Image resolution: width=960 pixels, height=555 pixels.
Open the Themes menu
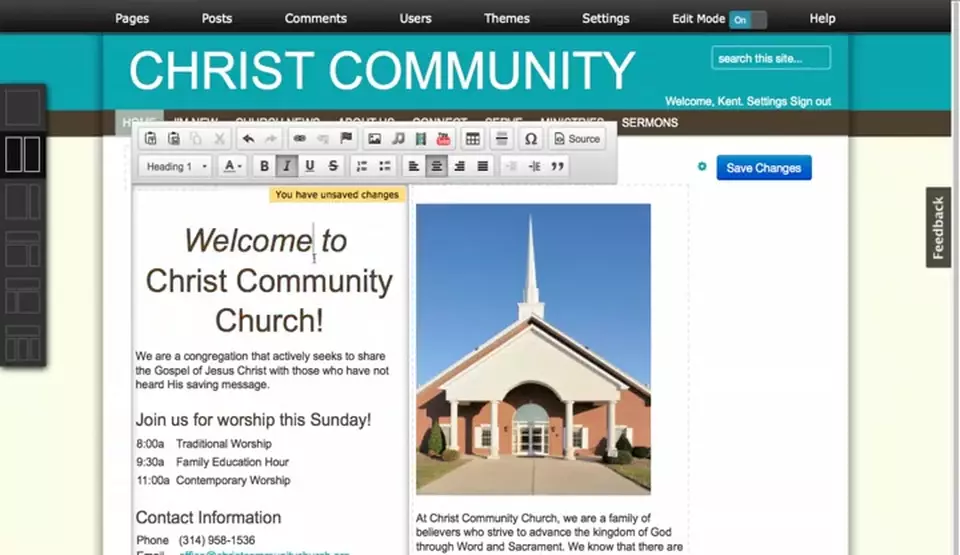[507, 18]
